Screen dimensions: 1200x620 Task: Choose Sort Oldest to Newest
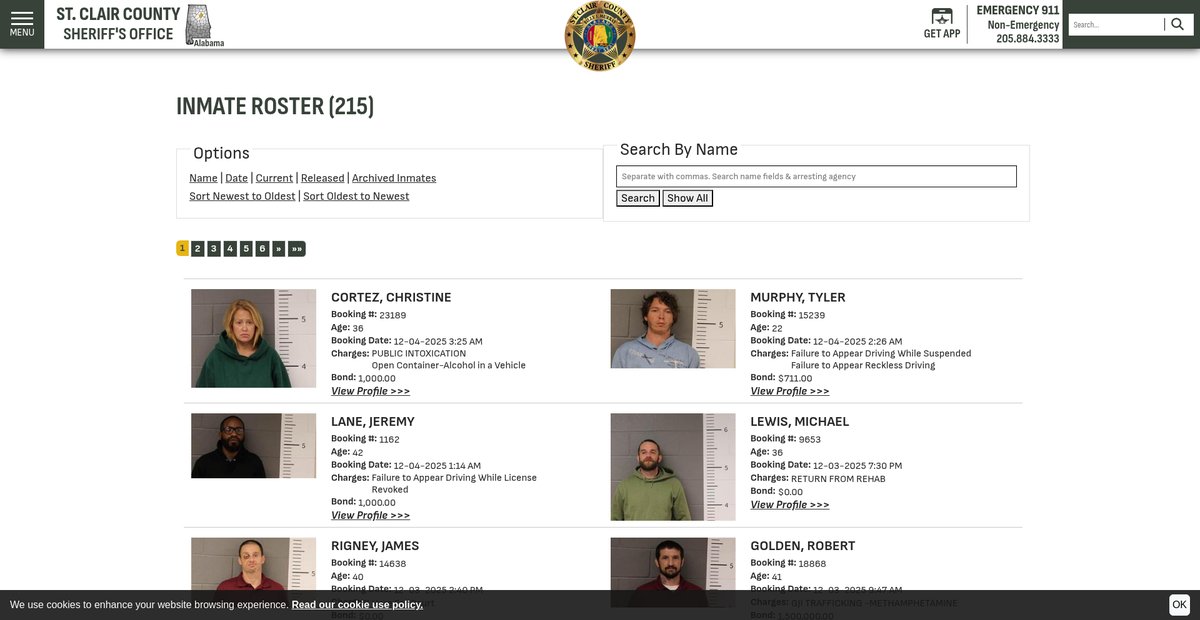point(356,196)
